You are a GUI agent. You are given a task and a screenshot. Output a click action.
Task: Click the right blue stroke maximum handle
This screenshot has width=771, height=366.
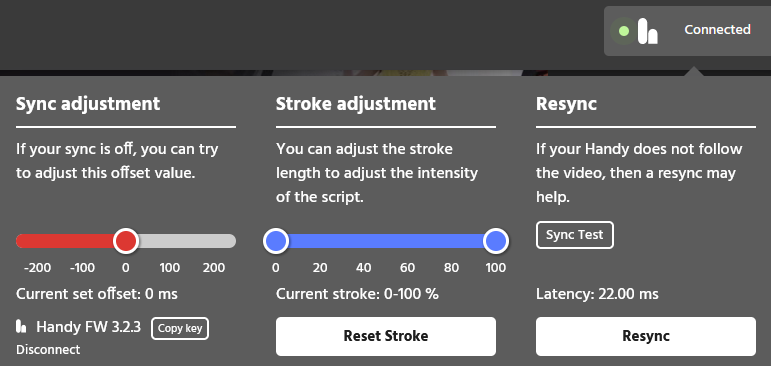[495, 241]
